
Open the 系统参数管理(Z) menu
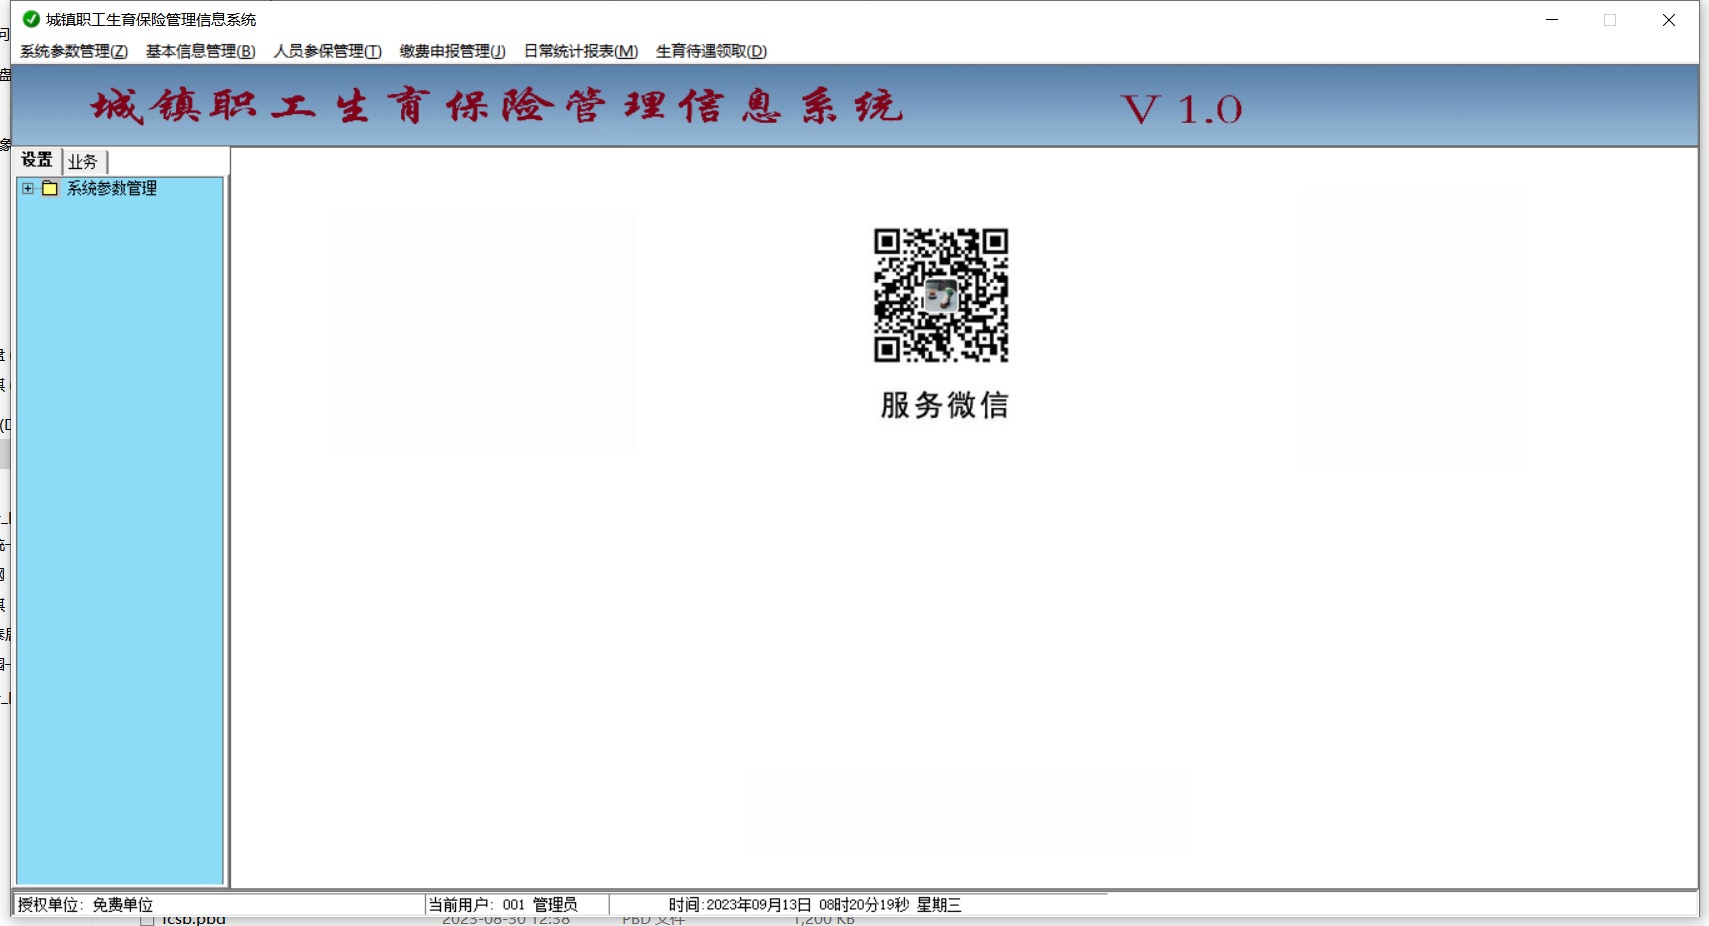tap(74, 51)
